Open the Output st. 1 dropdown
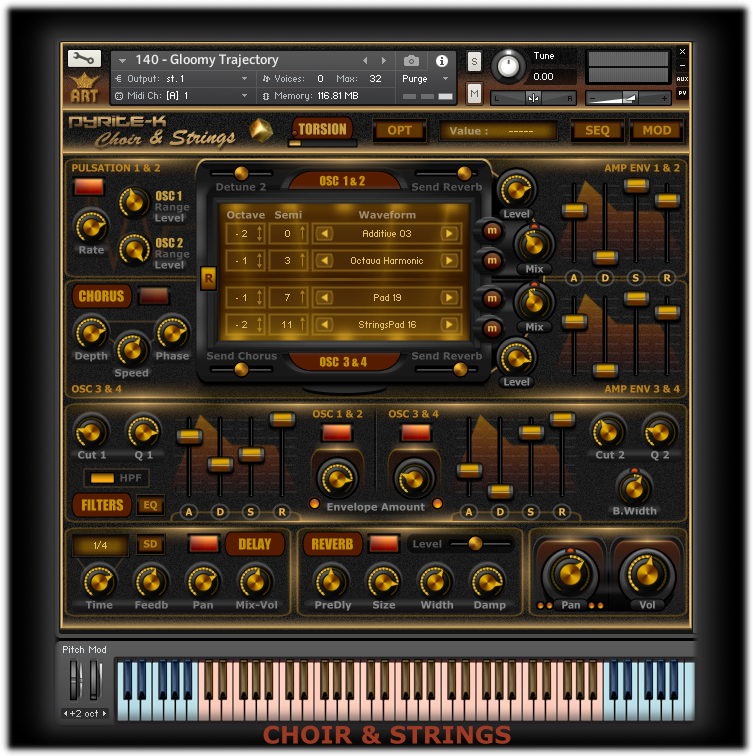This screenshot has height=756, width=753. tap(244, 78)
